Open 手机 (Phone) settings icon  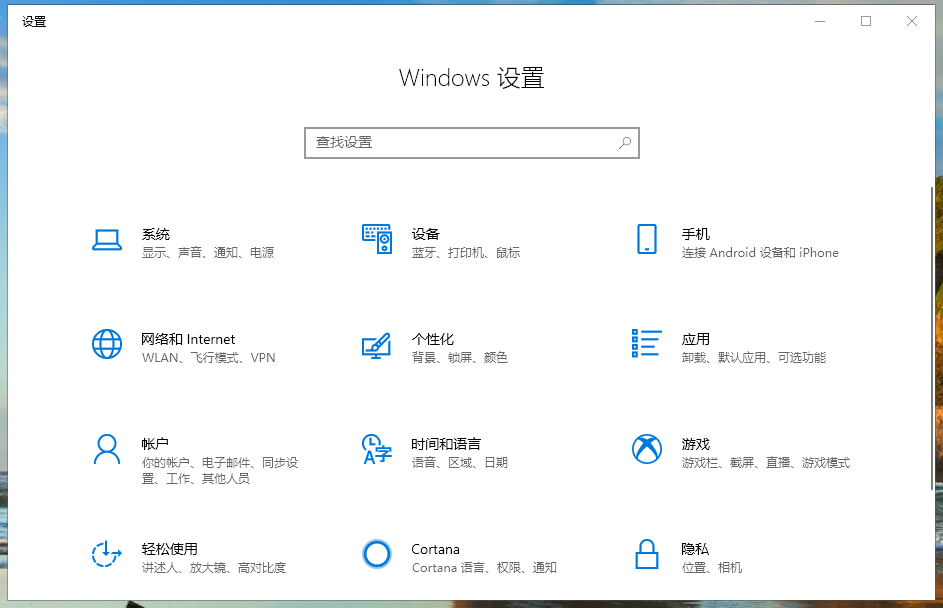[x=646, y=240]
